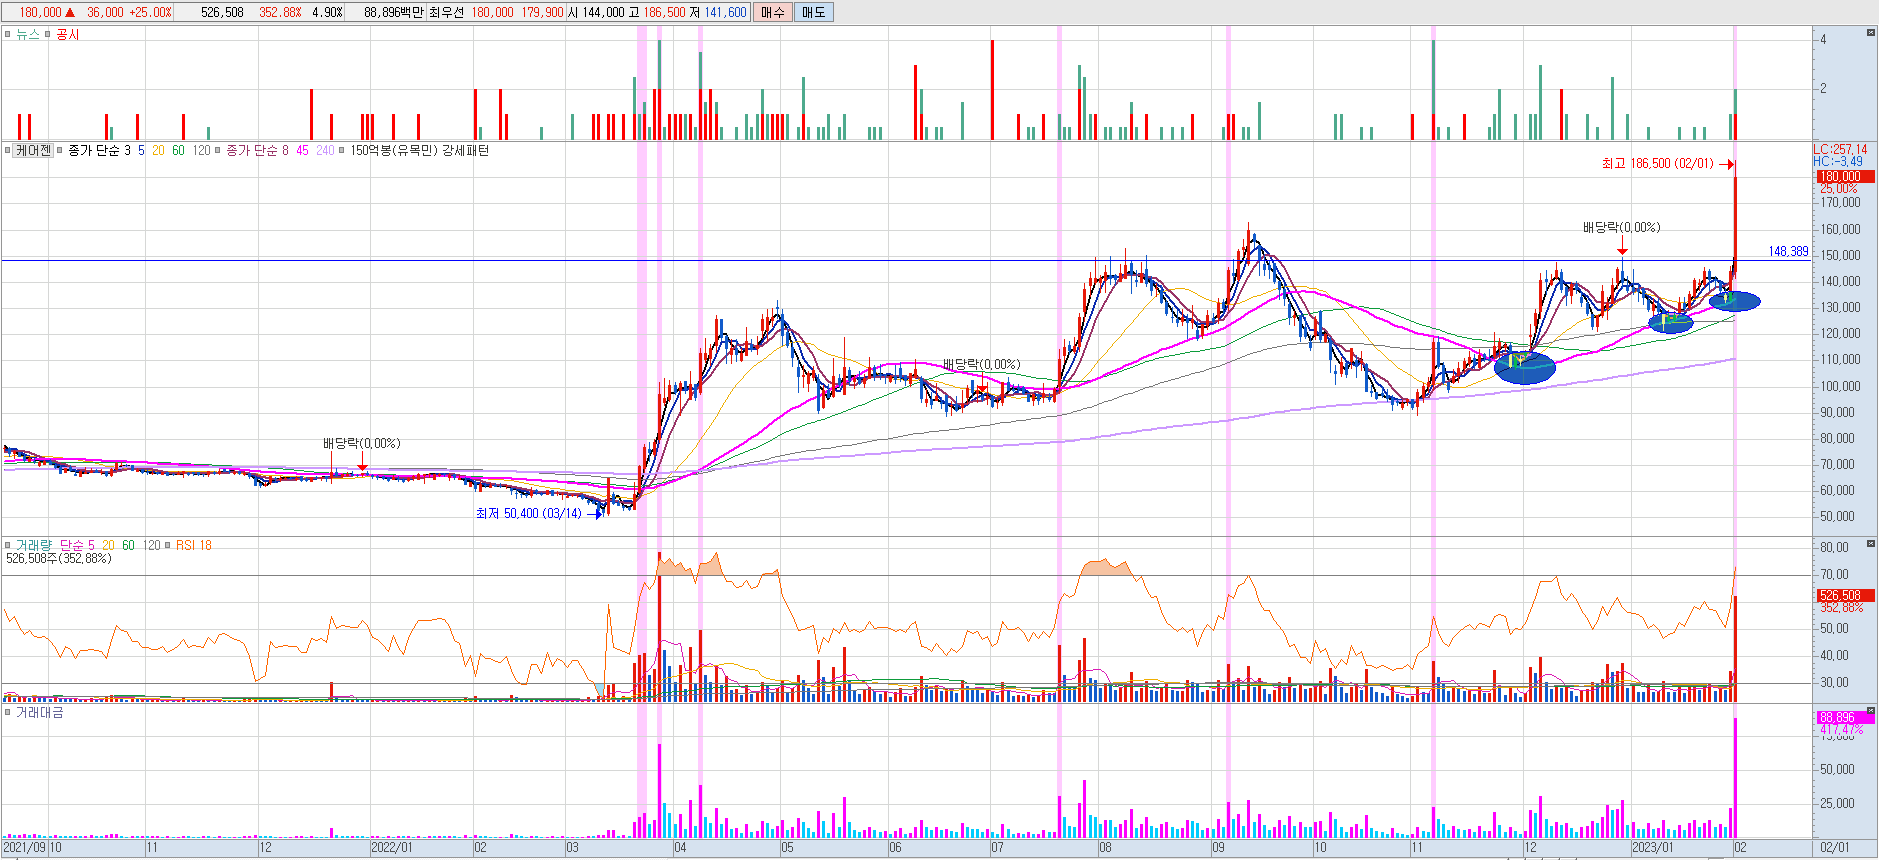
Task: Click the 2022/01 date label on time axis
Action: [391, 847]
